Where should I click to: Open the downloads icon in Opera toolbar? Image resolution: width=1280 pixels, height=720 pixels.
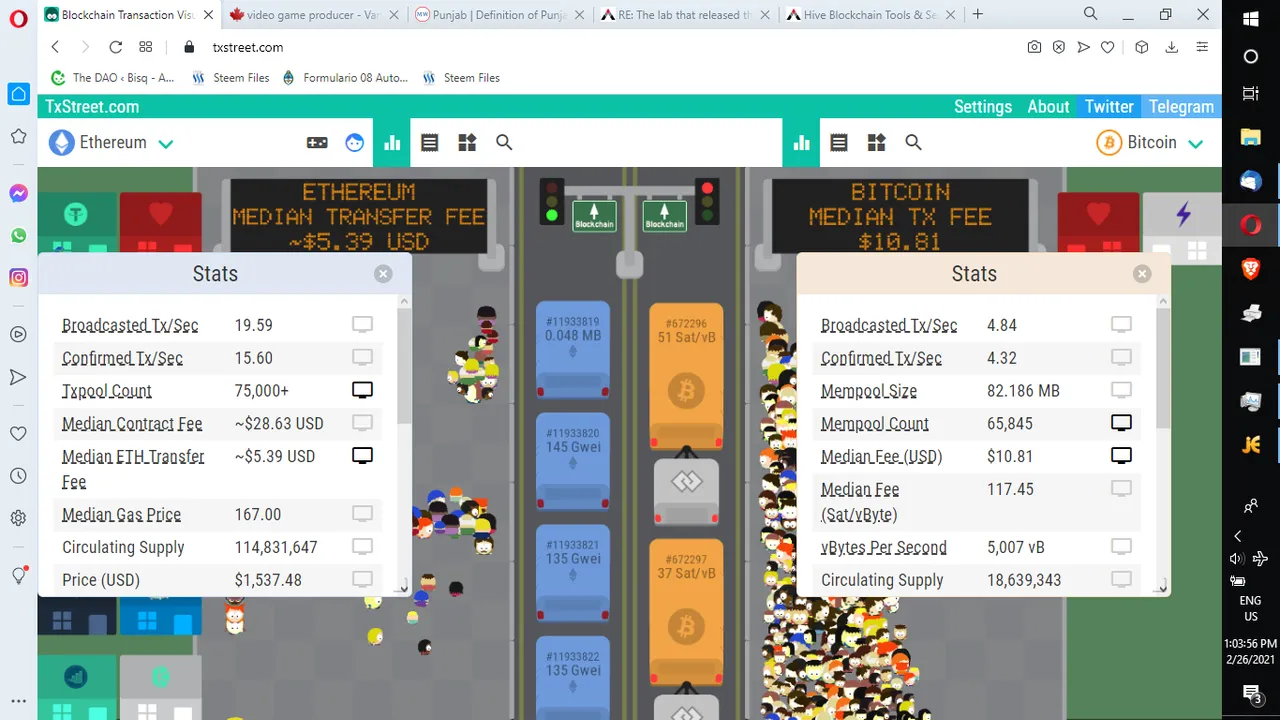tap(1171, 47)
